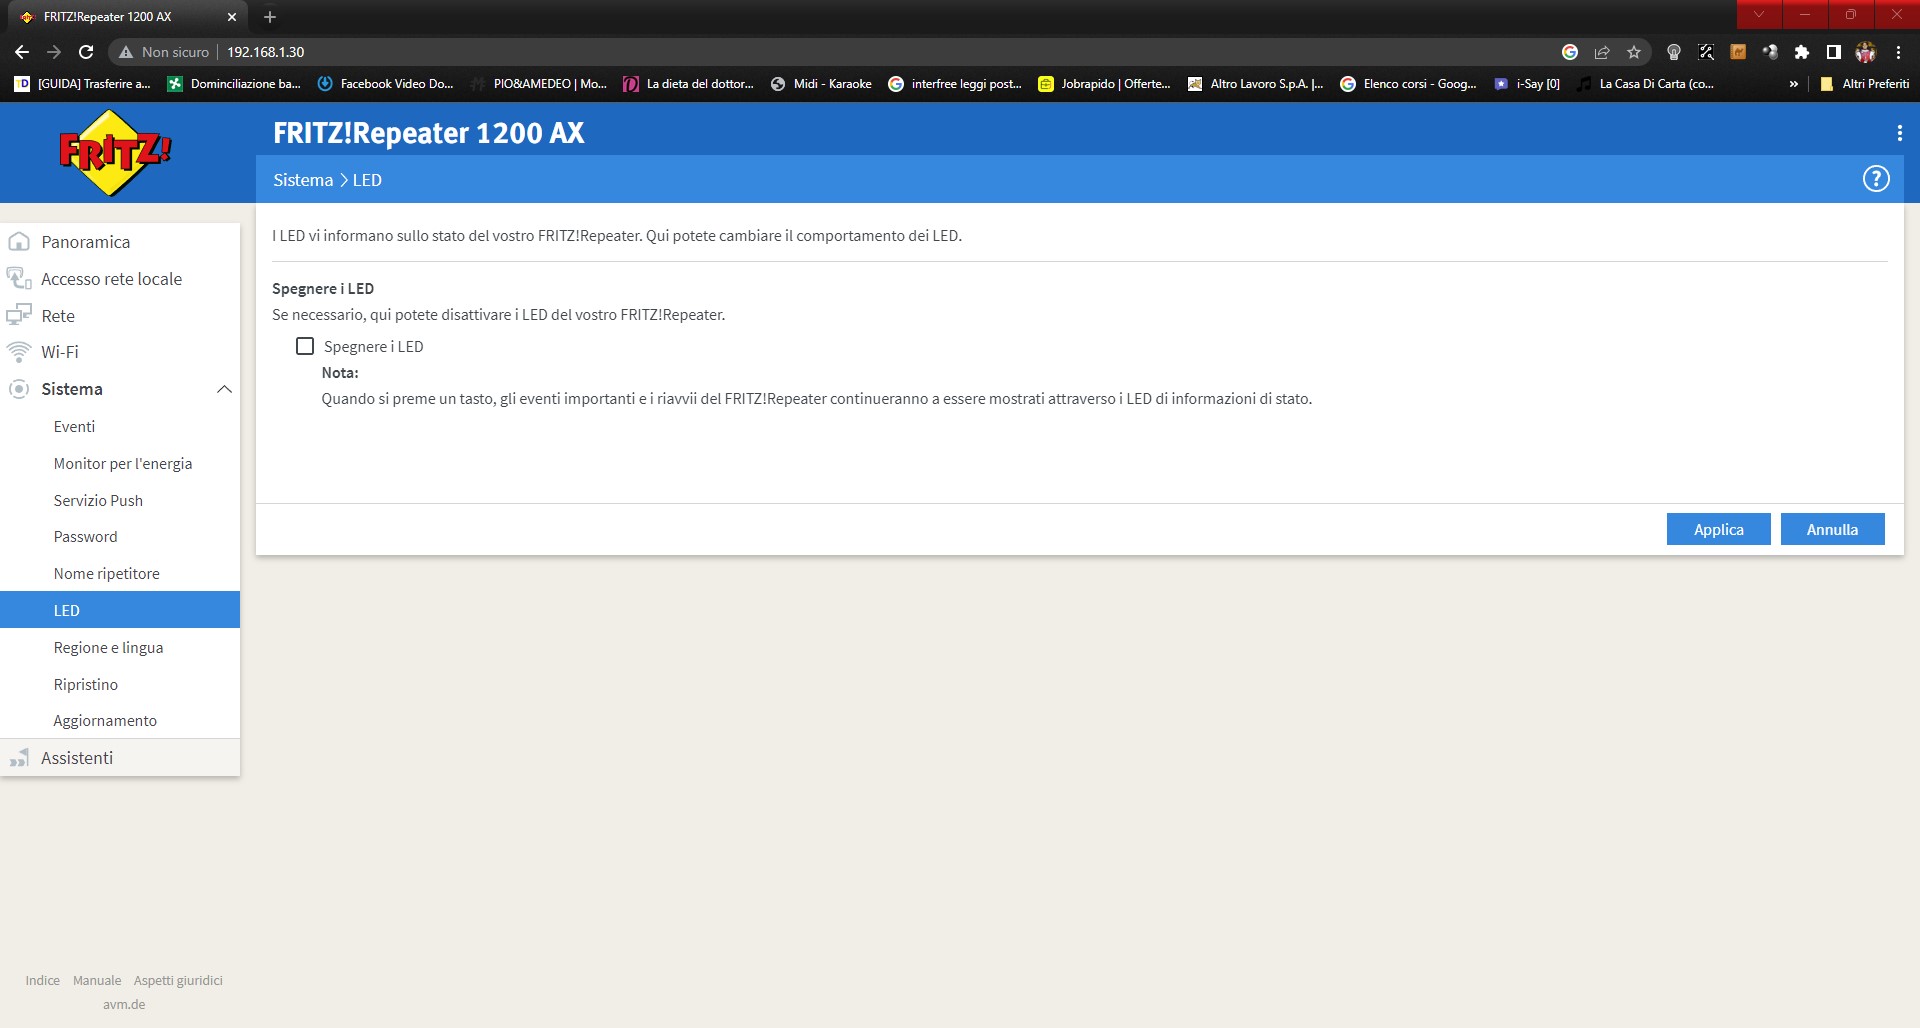Enable the Spegnere i LED checkbox

point(305,346)
